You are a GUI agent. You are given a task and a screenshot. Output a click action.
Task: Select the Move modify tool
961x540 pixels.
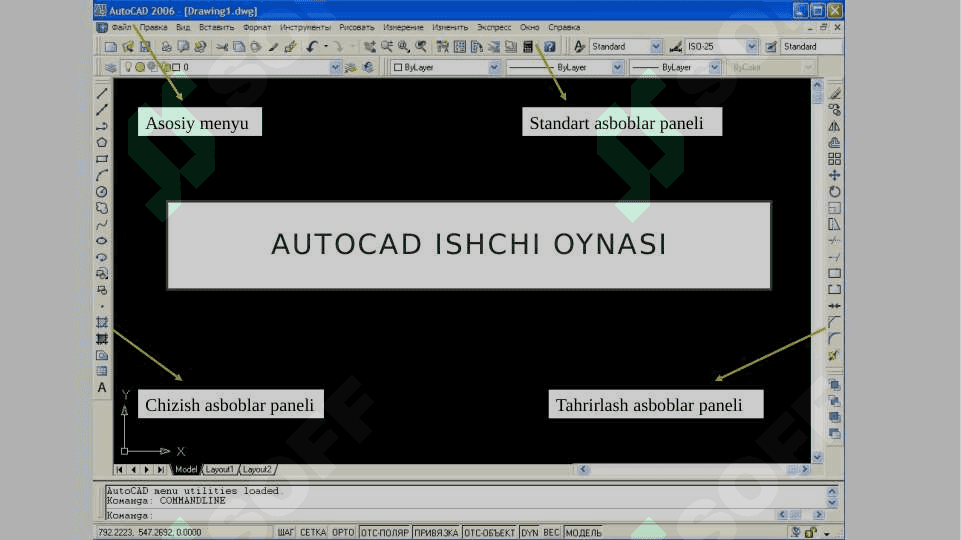[x=834, y=175]
